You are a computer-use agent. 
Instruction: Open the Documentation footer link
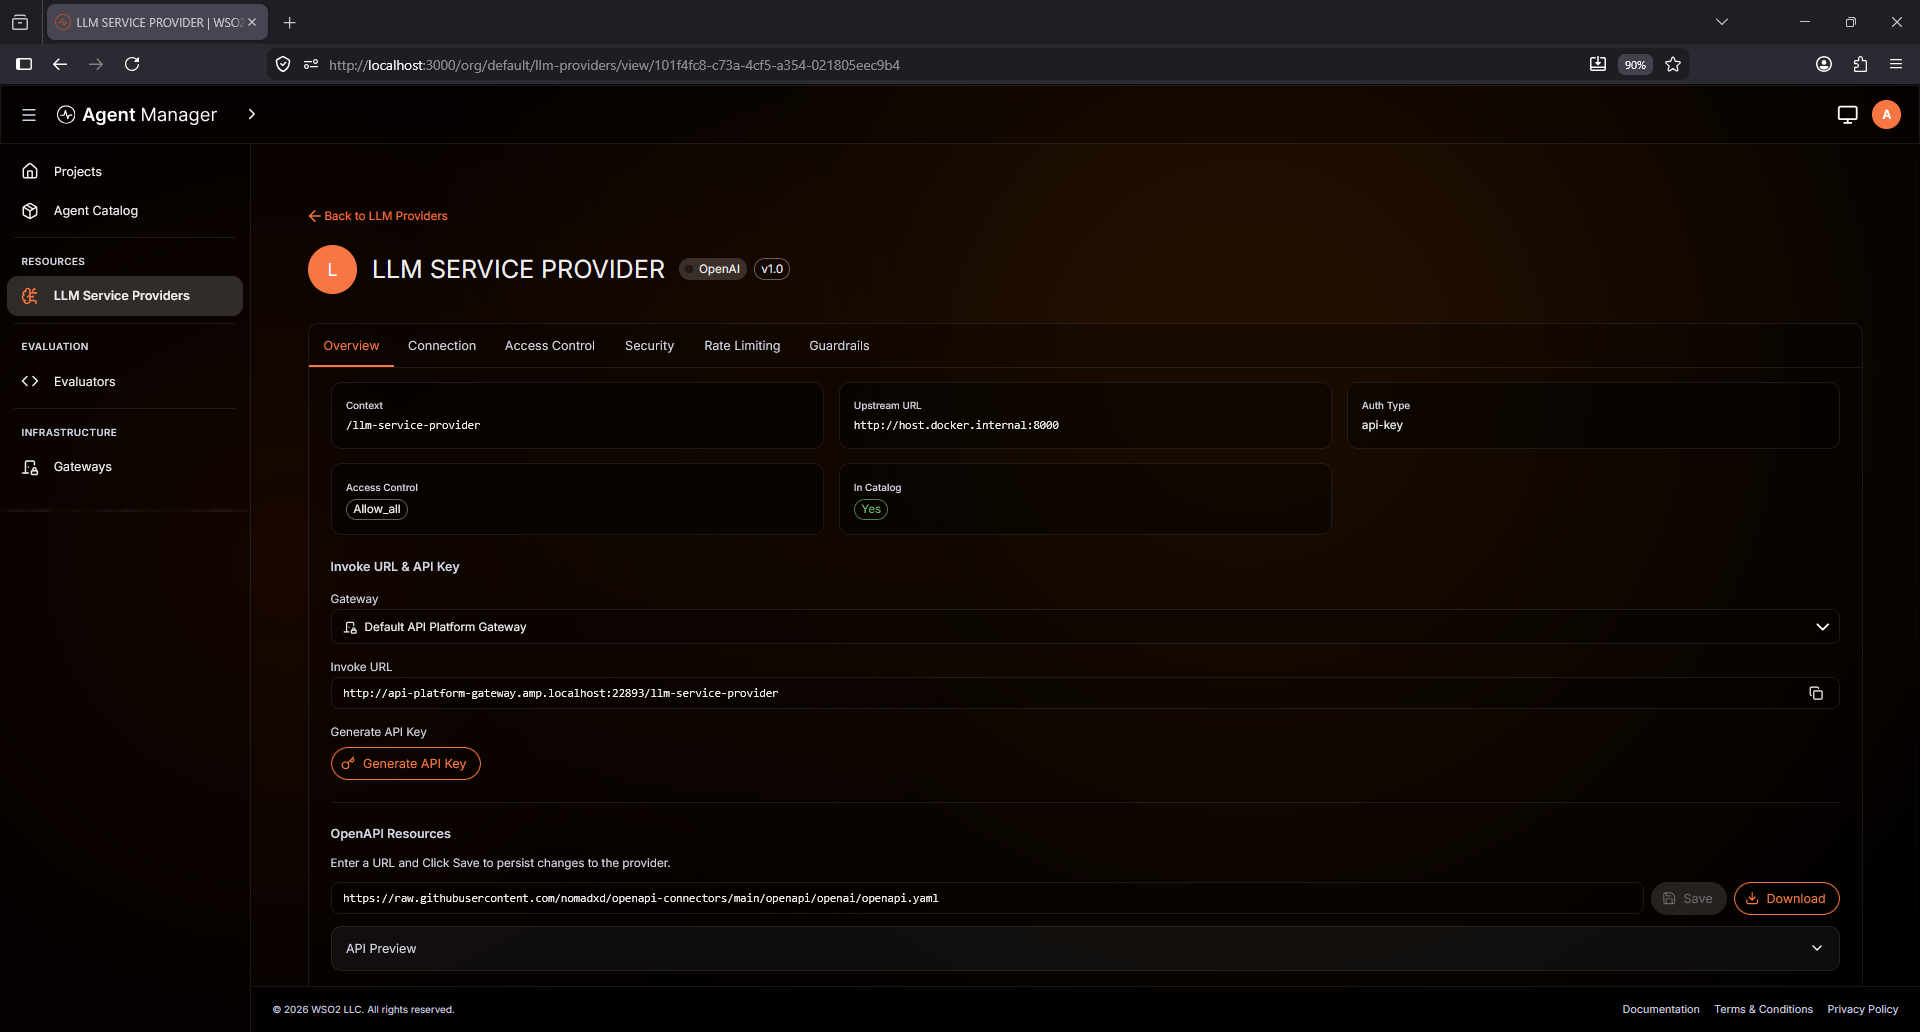tap(1660, 1010)
